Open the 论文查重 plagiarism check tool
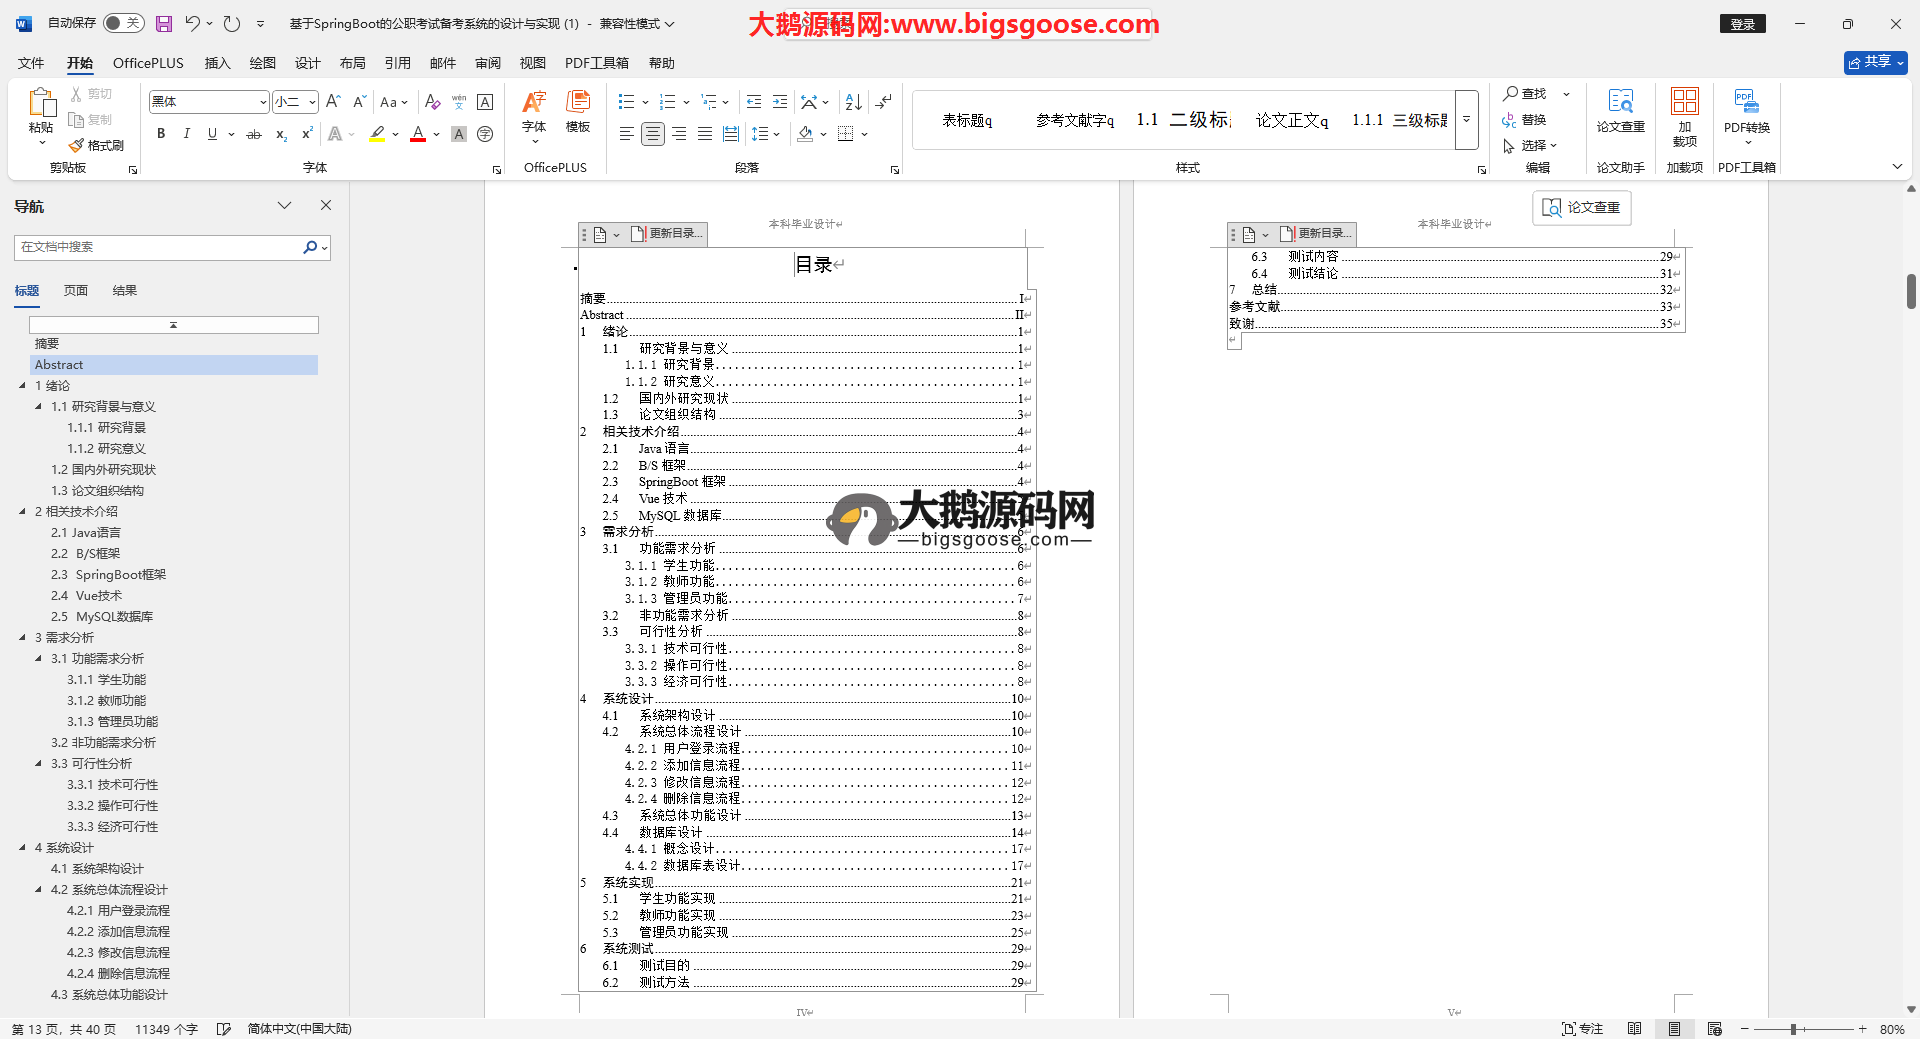This screenshot has width=1920, height=1039. click(1620, 110)
